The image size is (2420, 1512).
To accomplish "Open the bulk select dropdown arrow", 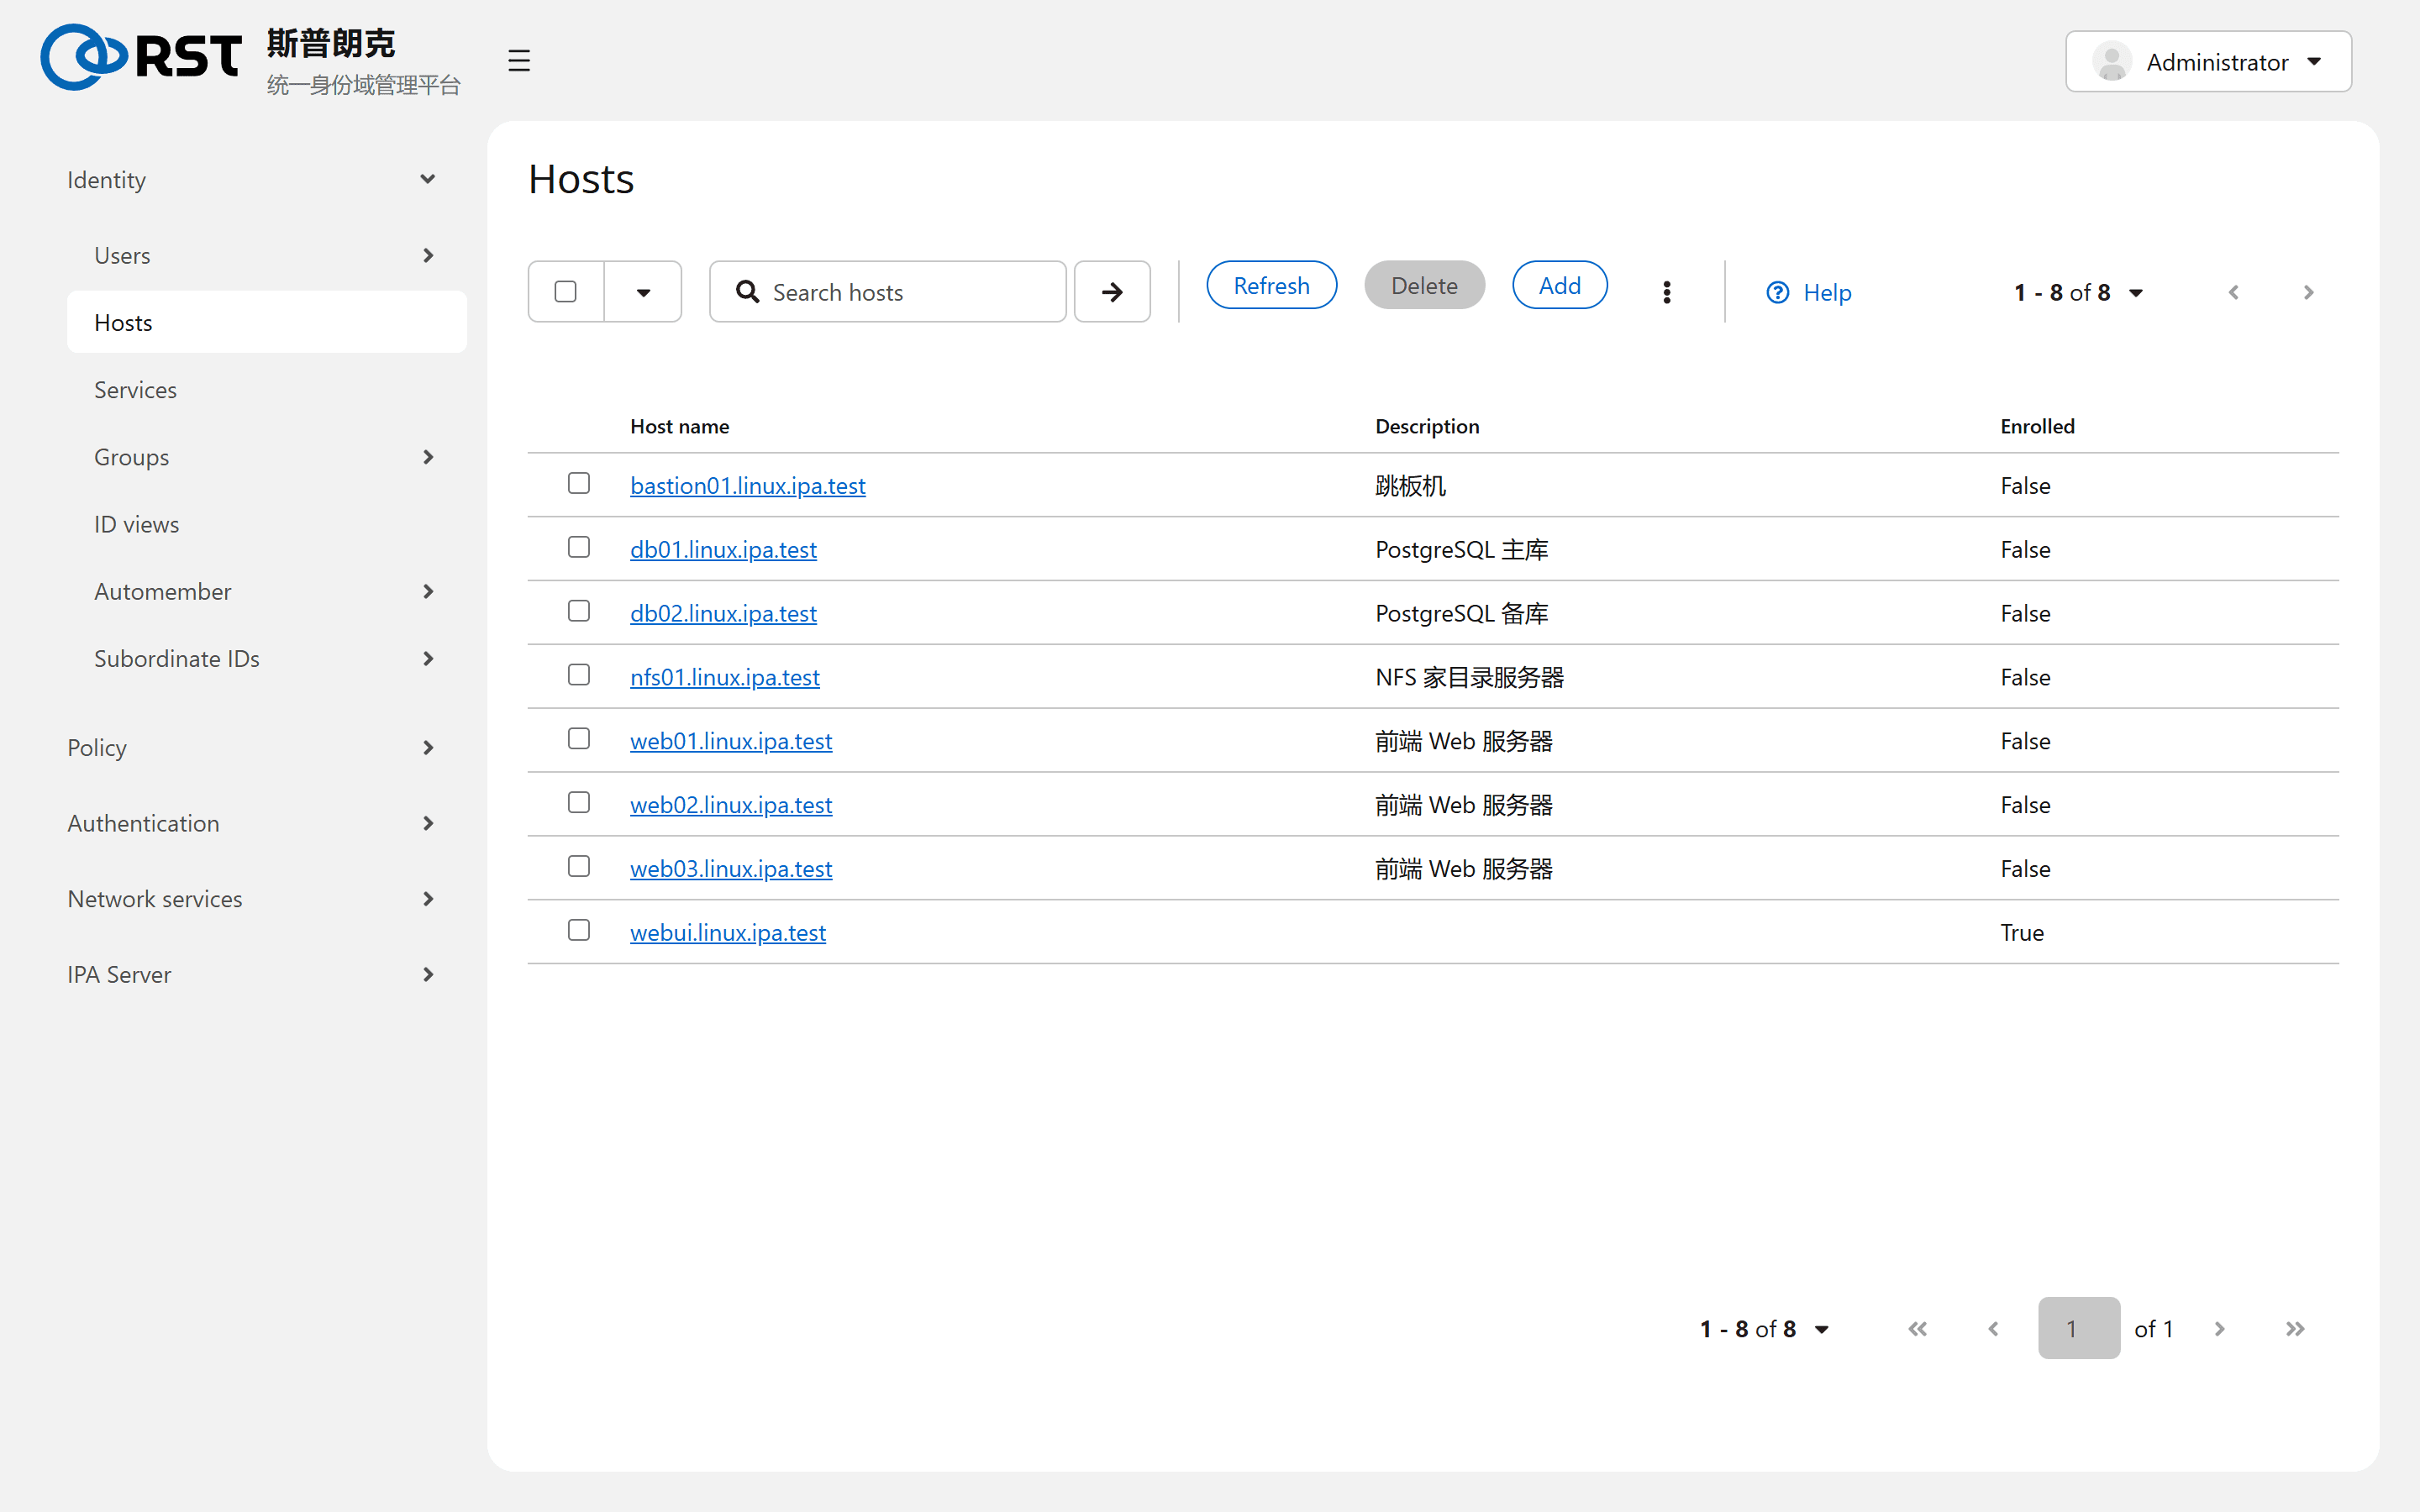I will click(643, 292).
